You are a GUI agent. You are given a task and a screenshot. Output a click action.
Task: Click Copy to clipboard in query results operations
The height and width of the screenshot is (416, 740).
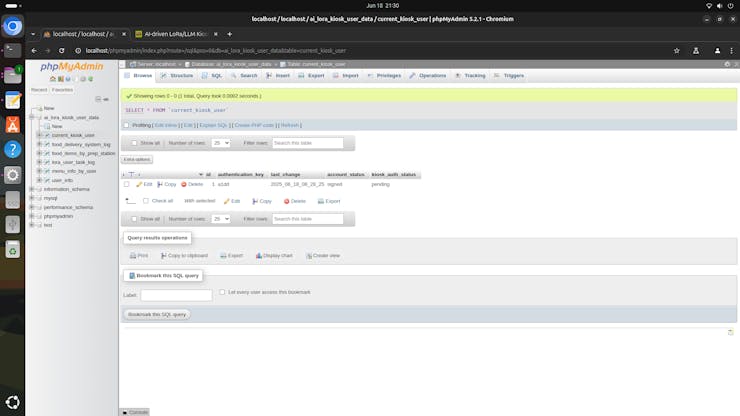pos(184,255)
